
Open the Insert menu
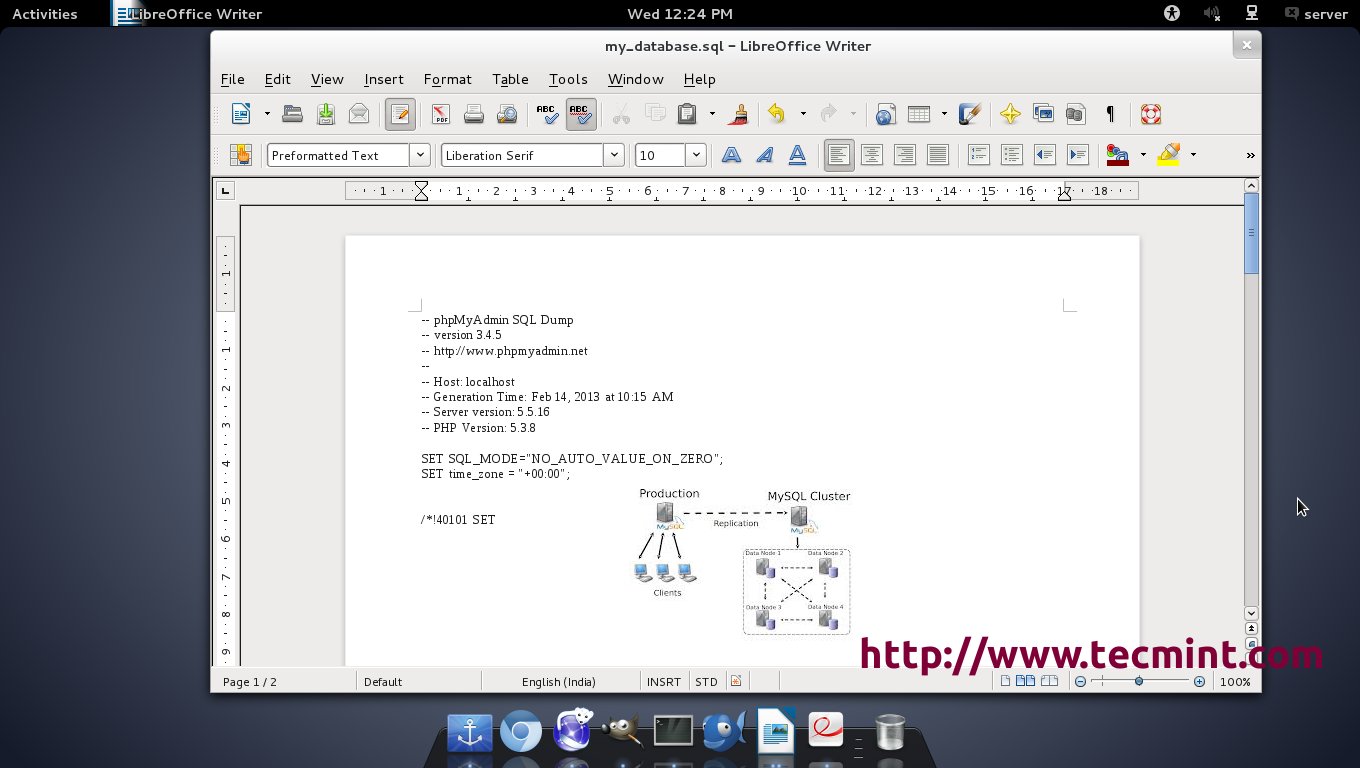pos(384,79)
